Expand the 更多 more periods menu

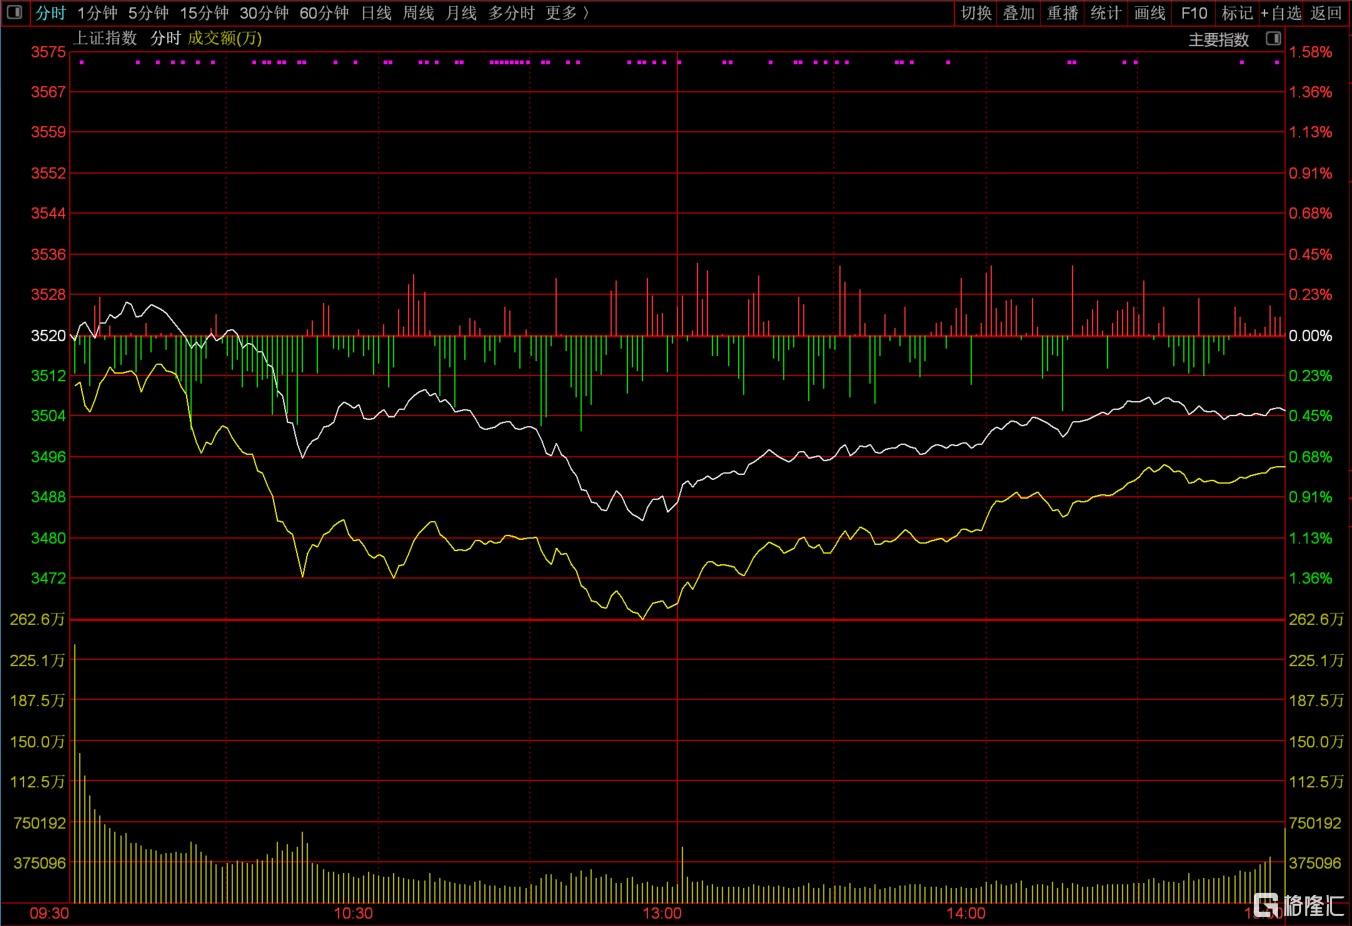(x=566, y=13)
